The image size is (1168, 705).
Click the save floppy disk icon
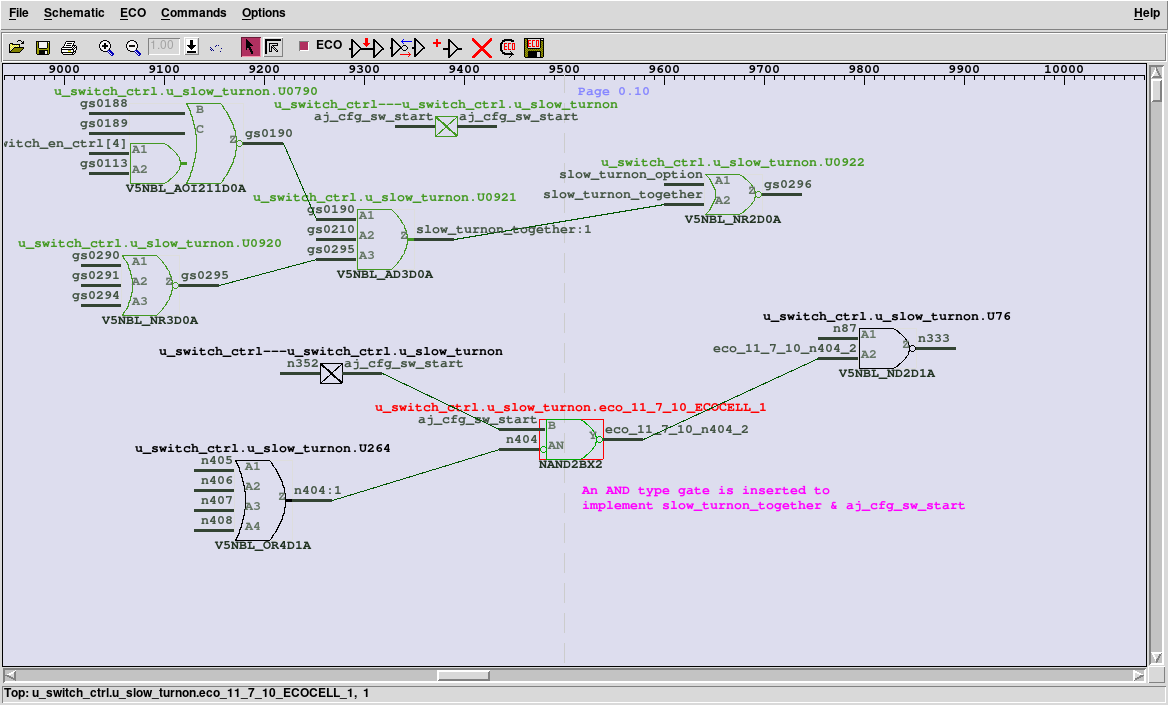pos(43,47)
